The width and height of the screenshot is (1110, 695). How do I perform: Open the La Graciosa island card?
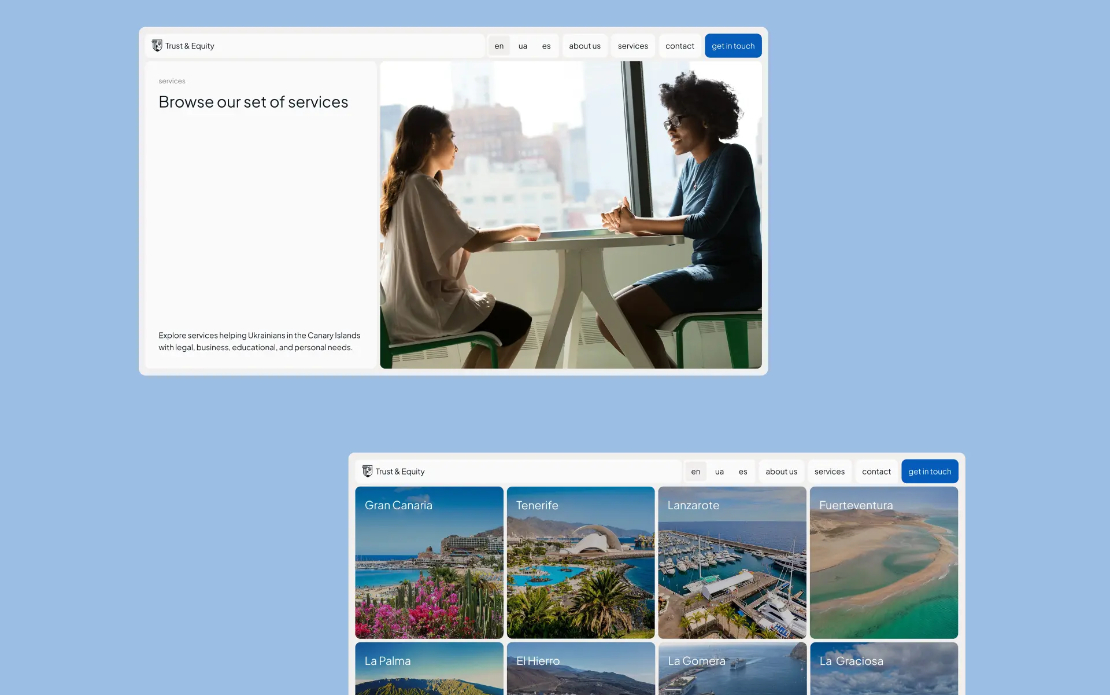point(883,669)
